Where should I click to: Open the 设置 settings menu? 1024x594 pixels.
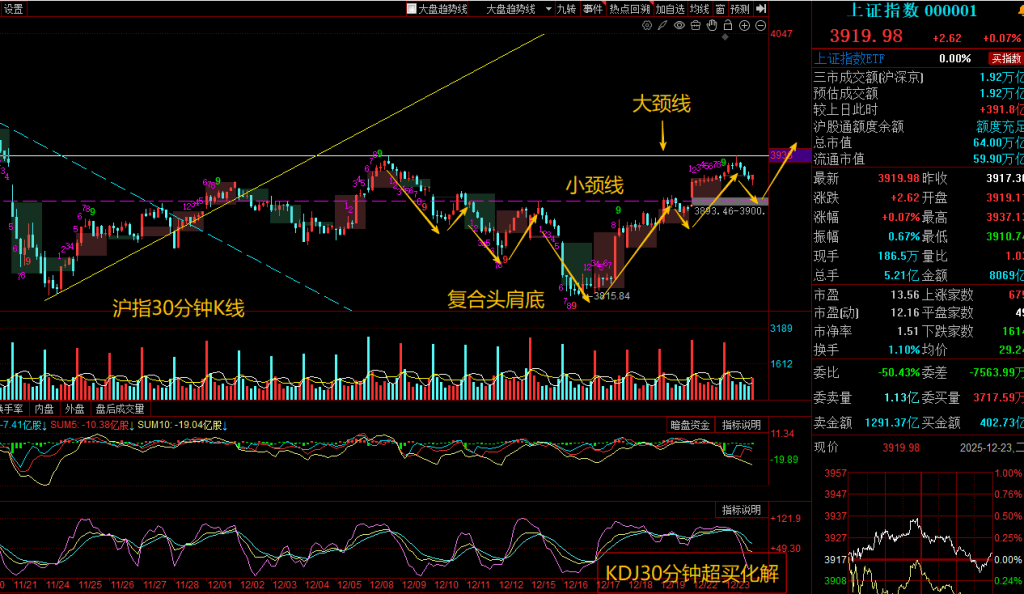pyautogui.click(x=14, y=9)
